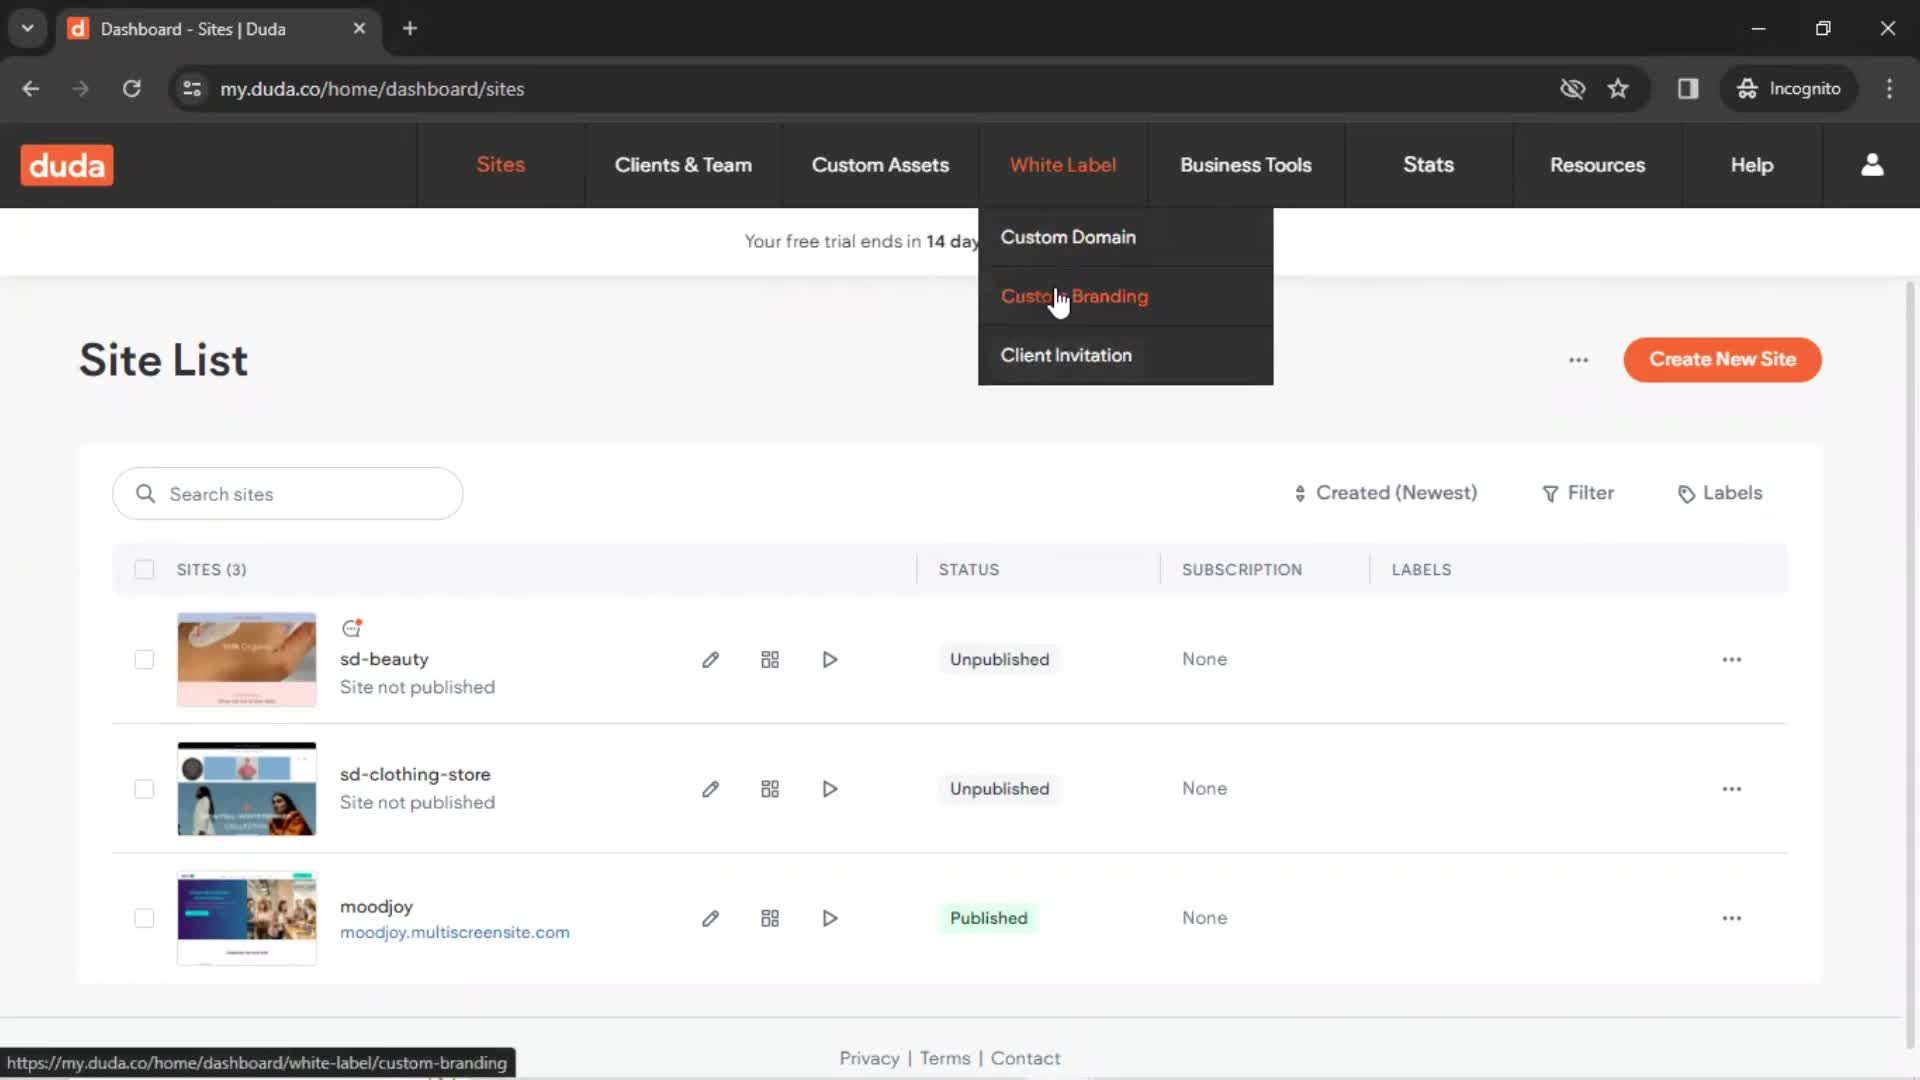View site information icon in address bar
This screenshot has height=1080, width=1920.
[192, 89]
